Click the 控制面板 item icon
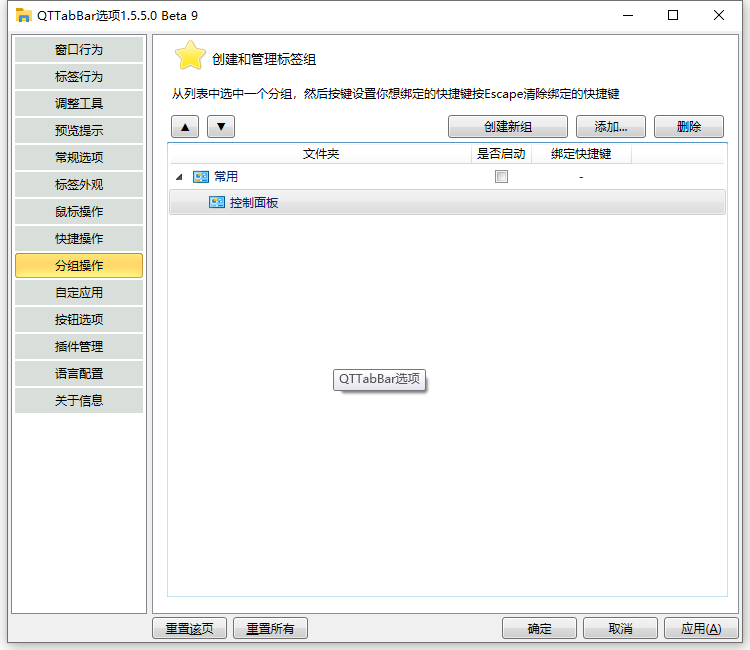The height and width of the screenshot is (650, 750). click(x=217, y=202)
